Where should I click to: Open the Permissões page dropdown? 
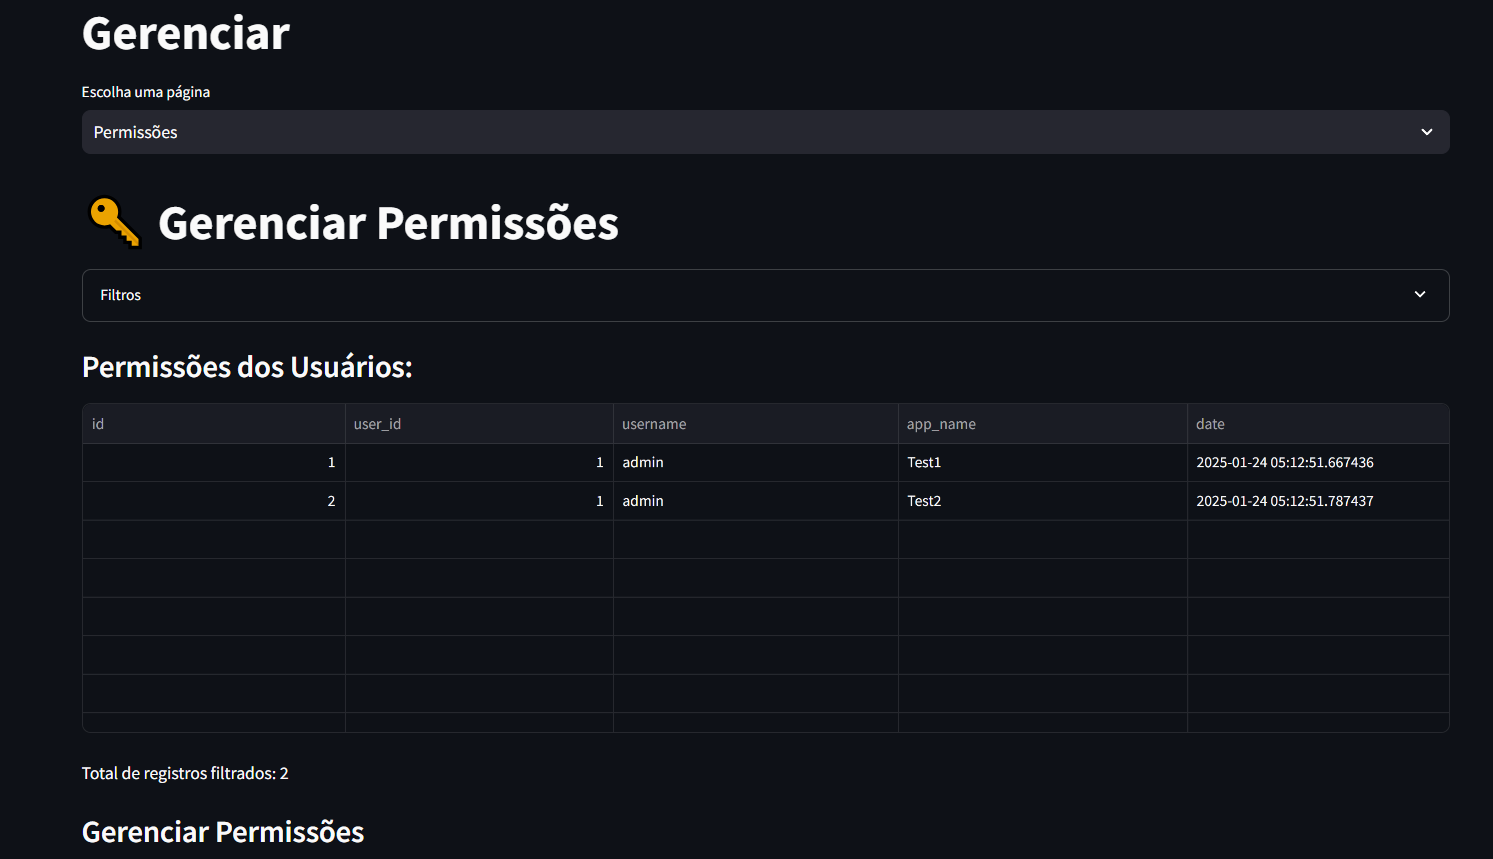click(765, 132)
